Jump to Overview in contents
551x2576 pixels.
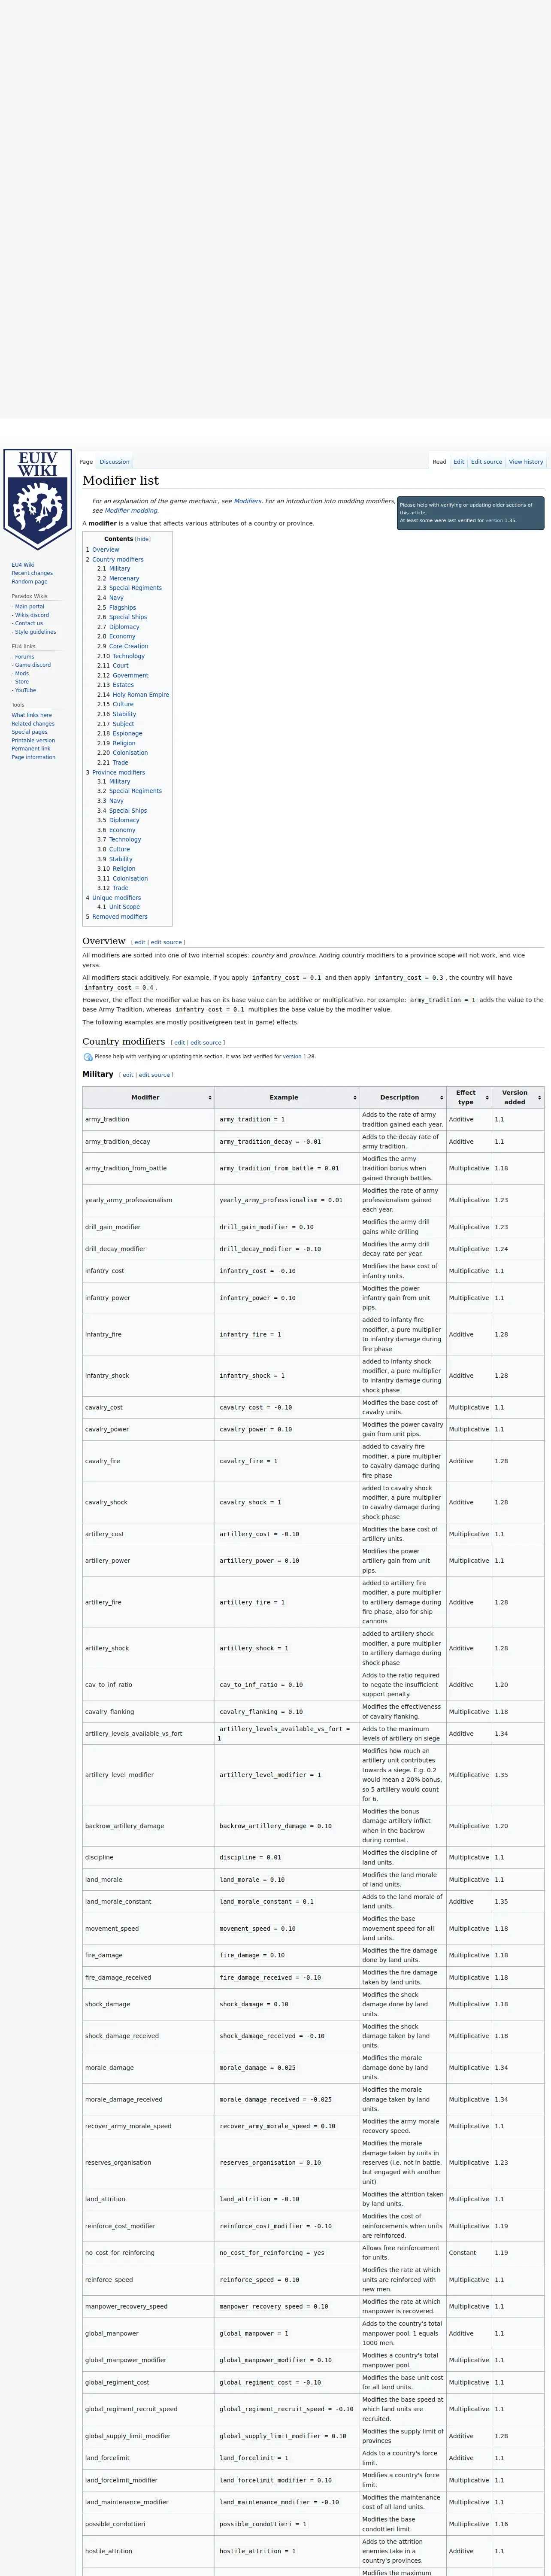(x=102, y=549)
